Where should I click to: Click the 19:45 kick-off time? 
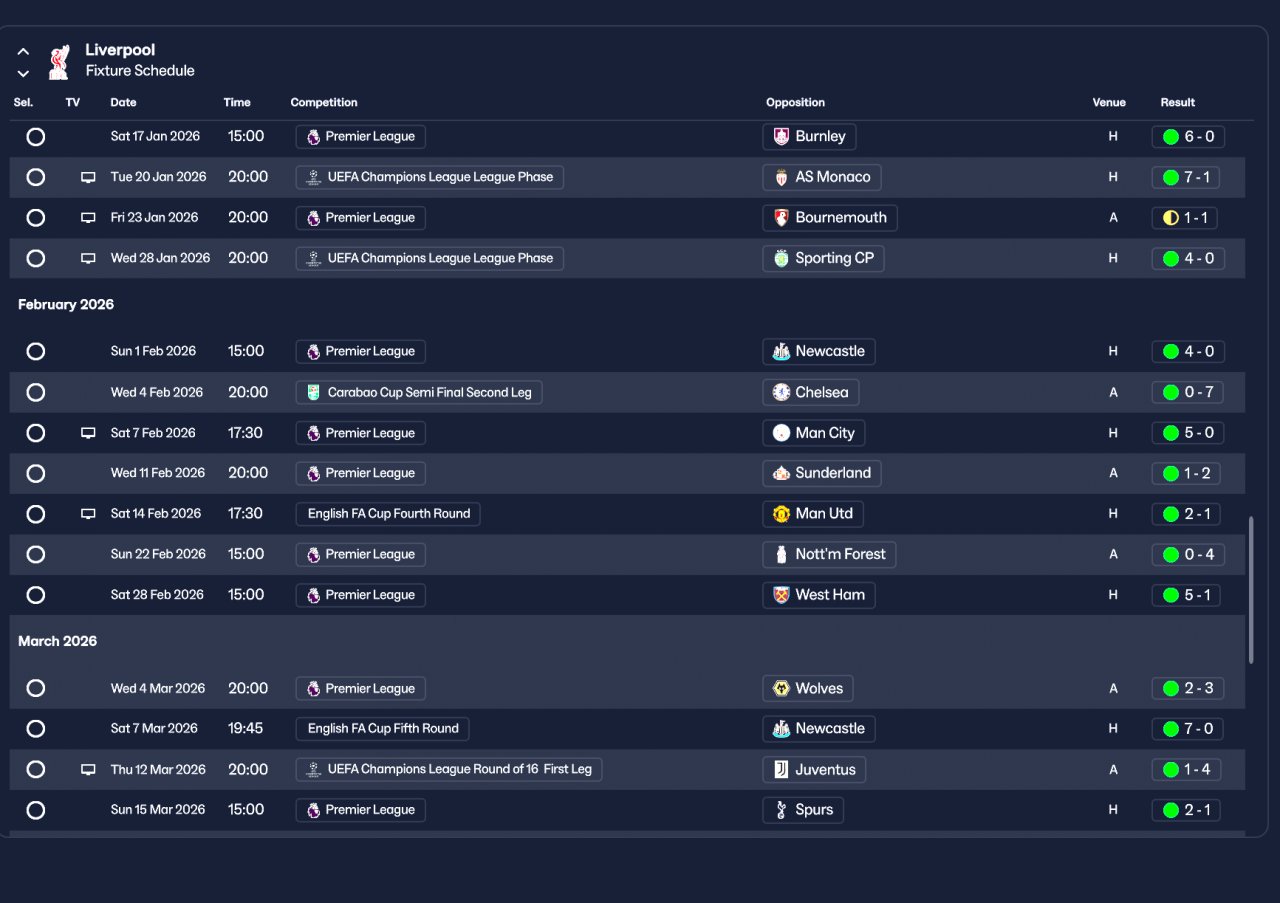[x=246, y=729]
